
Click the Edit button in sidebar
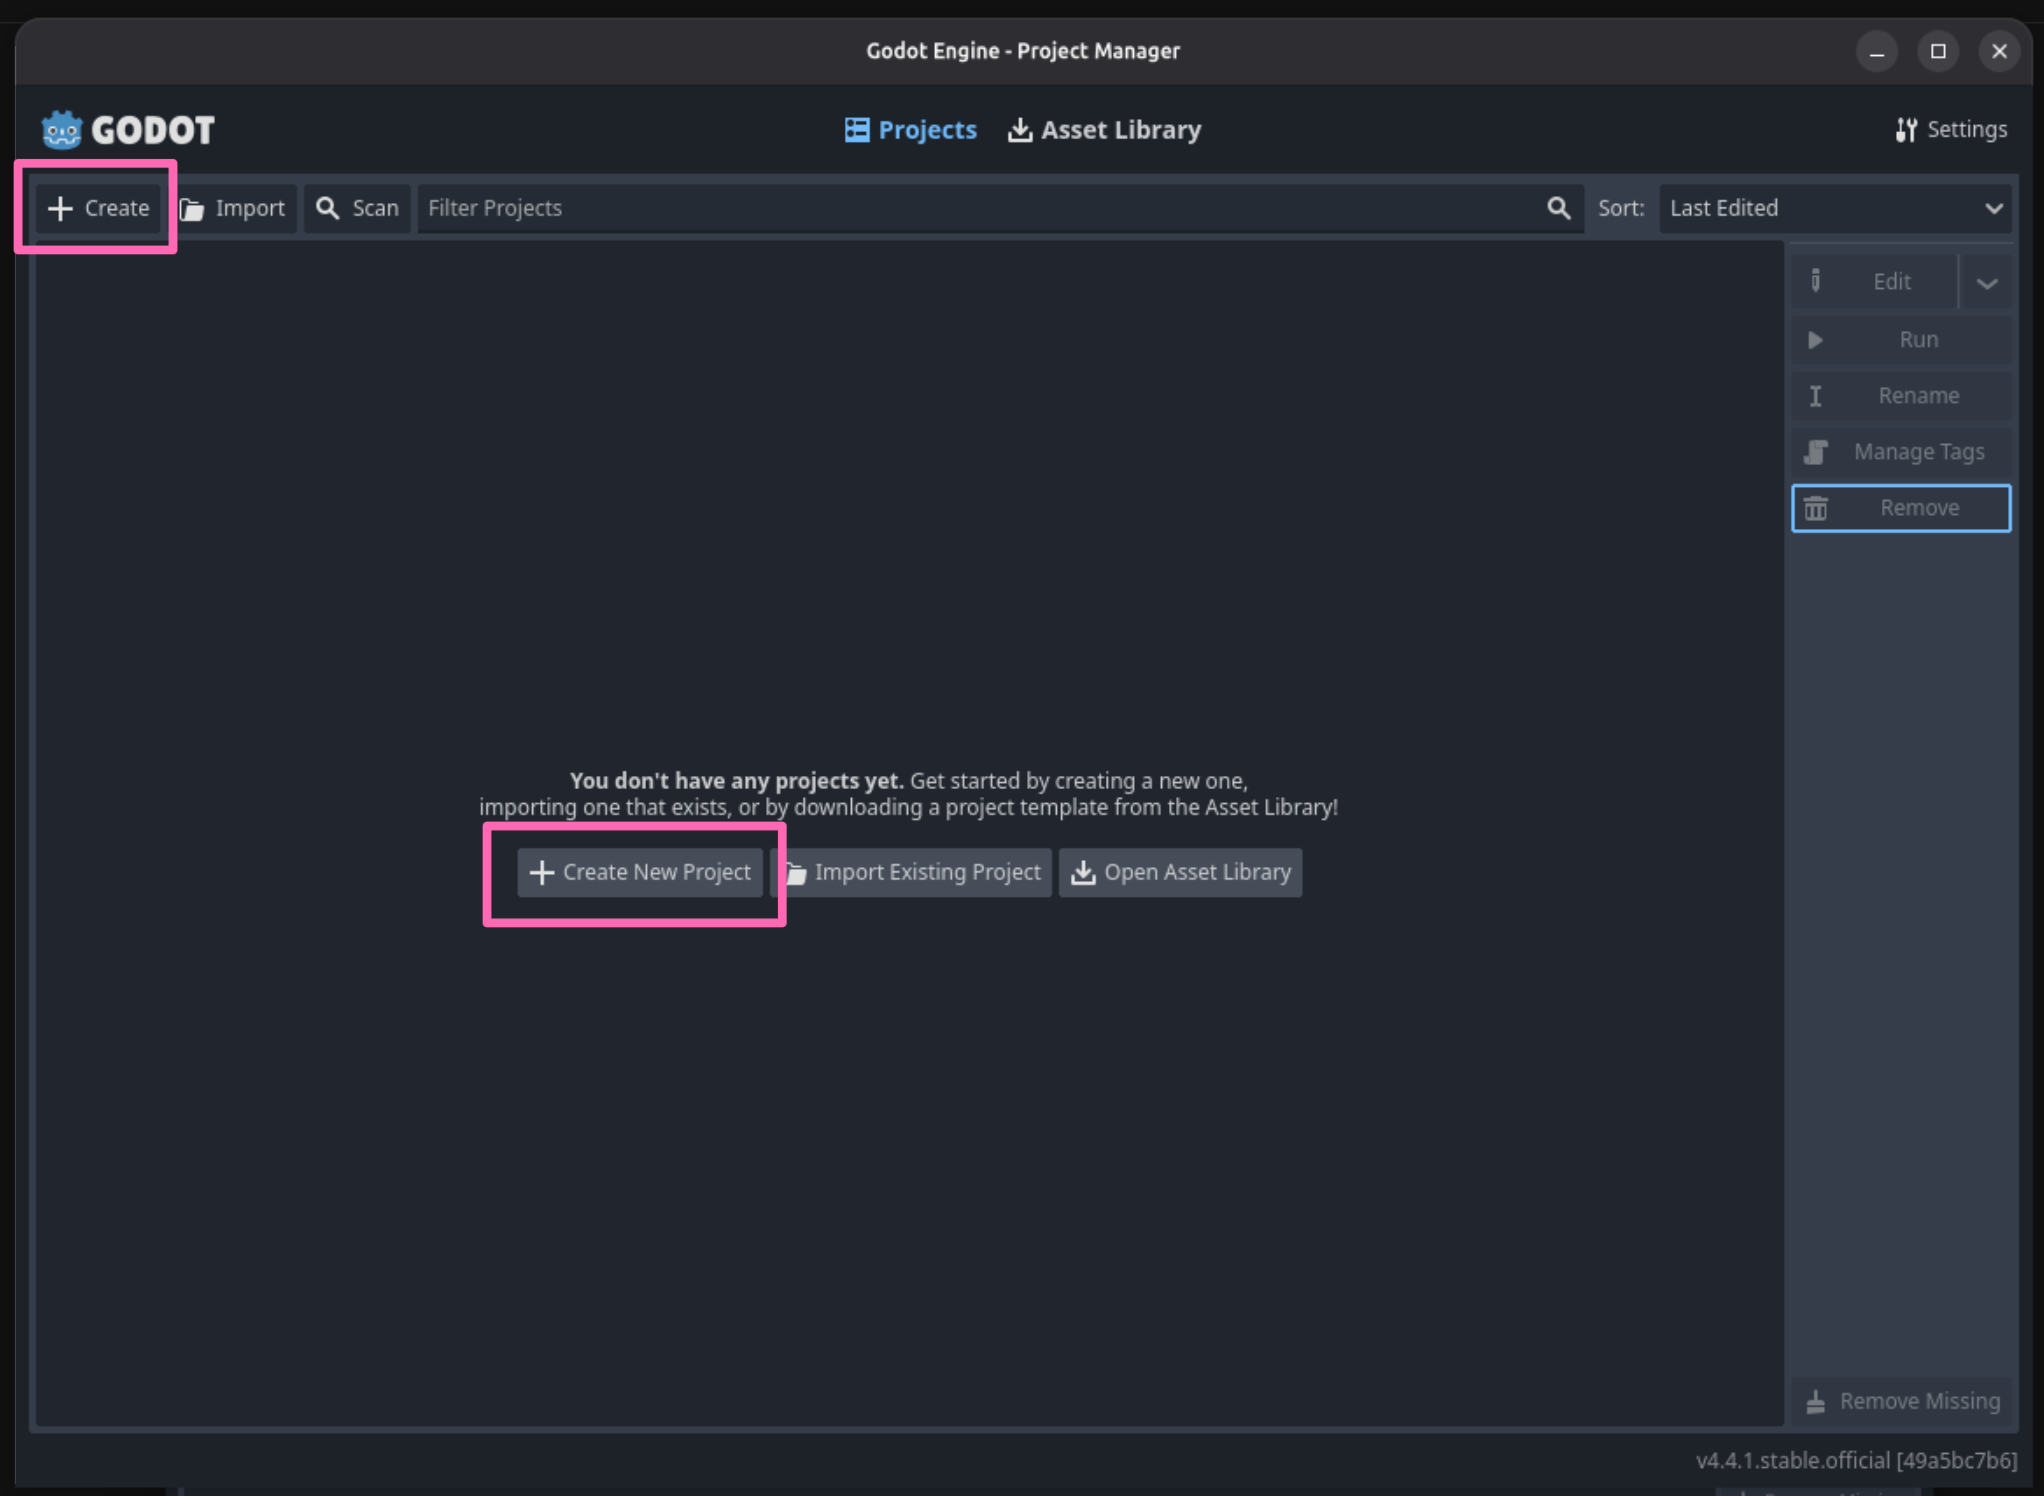pos(1874,282)
